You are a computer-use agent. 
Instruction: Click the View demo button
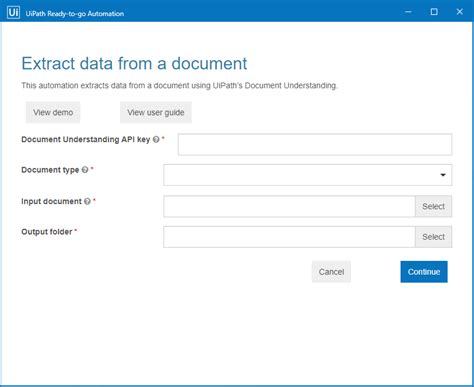(53, 112)
